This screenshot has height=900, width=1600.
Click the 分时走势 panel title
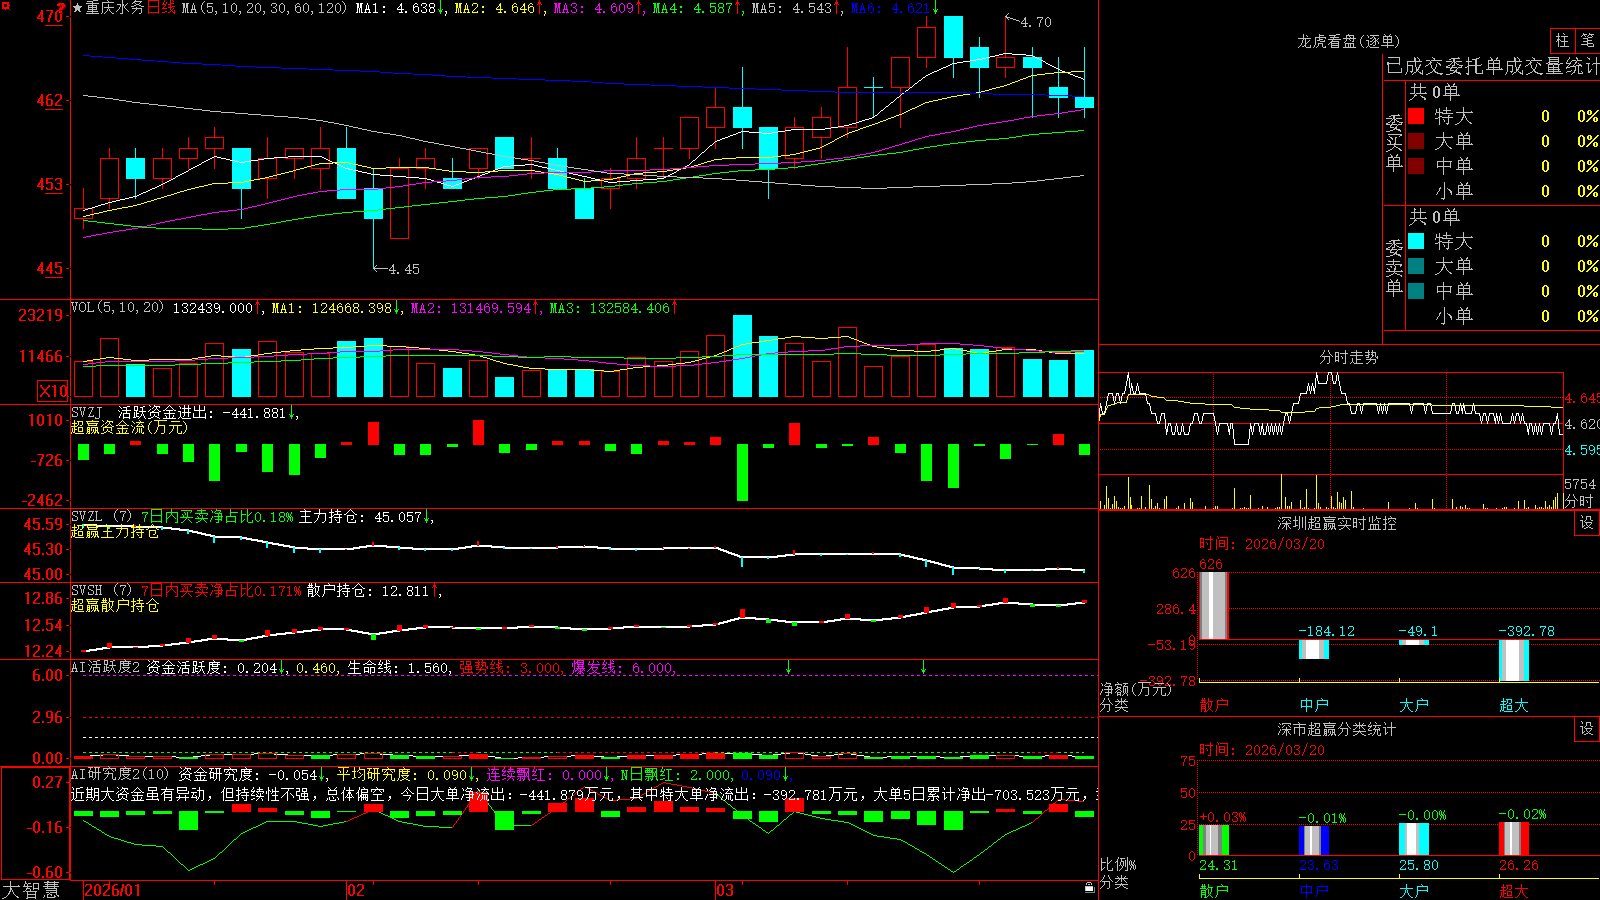point(1348,357)
